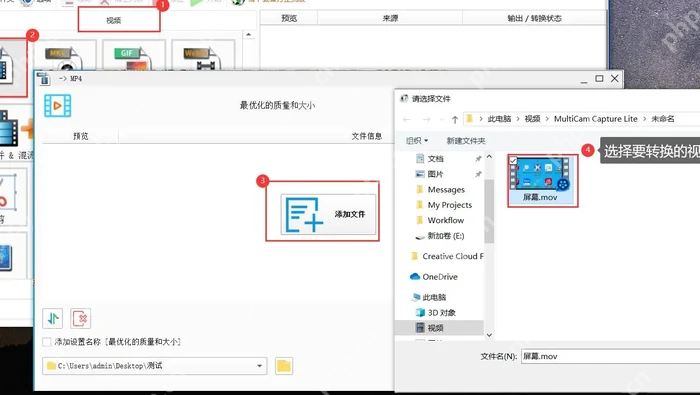Click the file chooser title icon
700x395 pixels.
tap(404, 99)
